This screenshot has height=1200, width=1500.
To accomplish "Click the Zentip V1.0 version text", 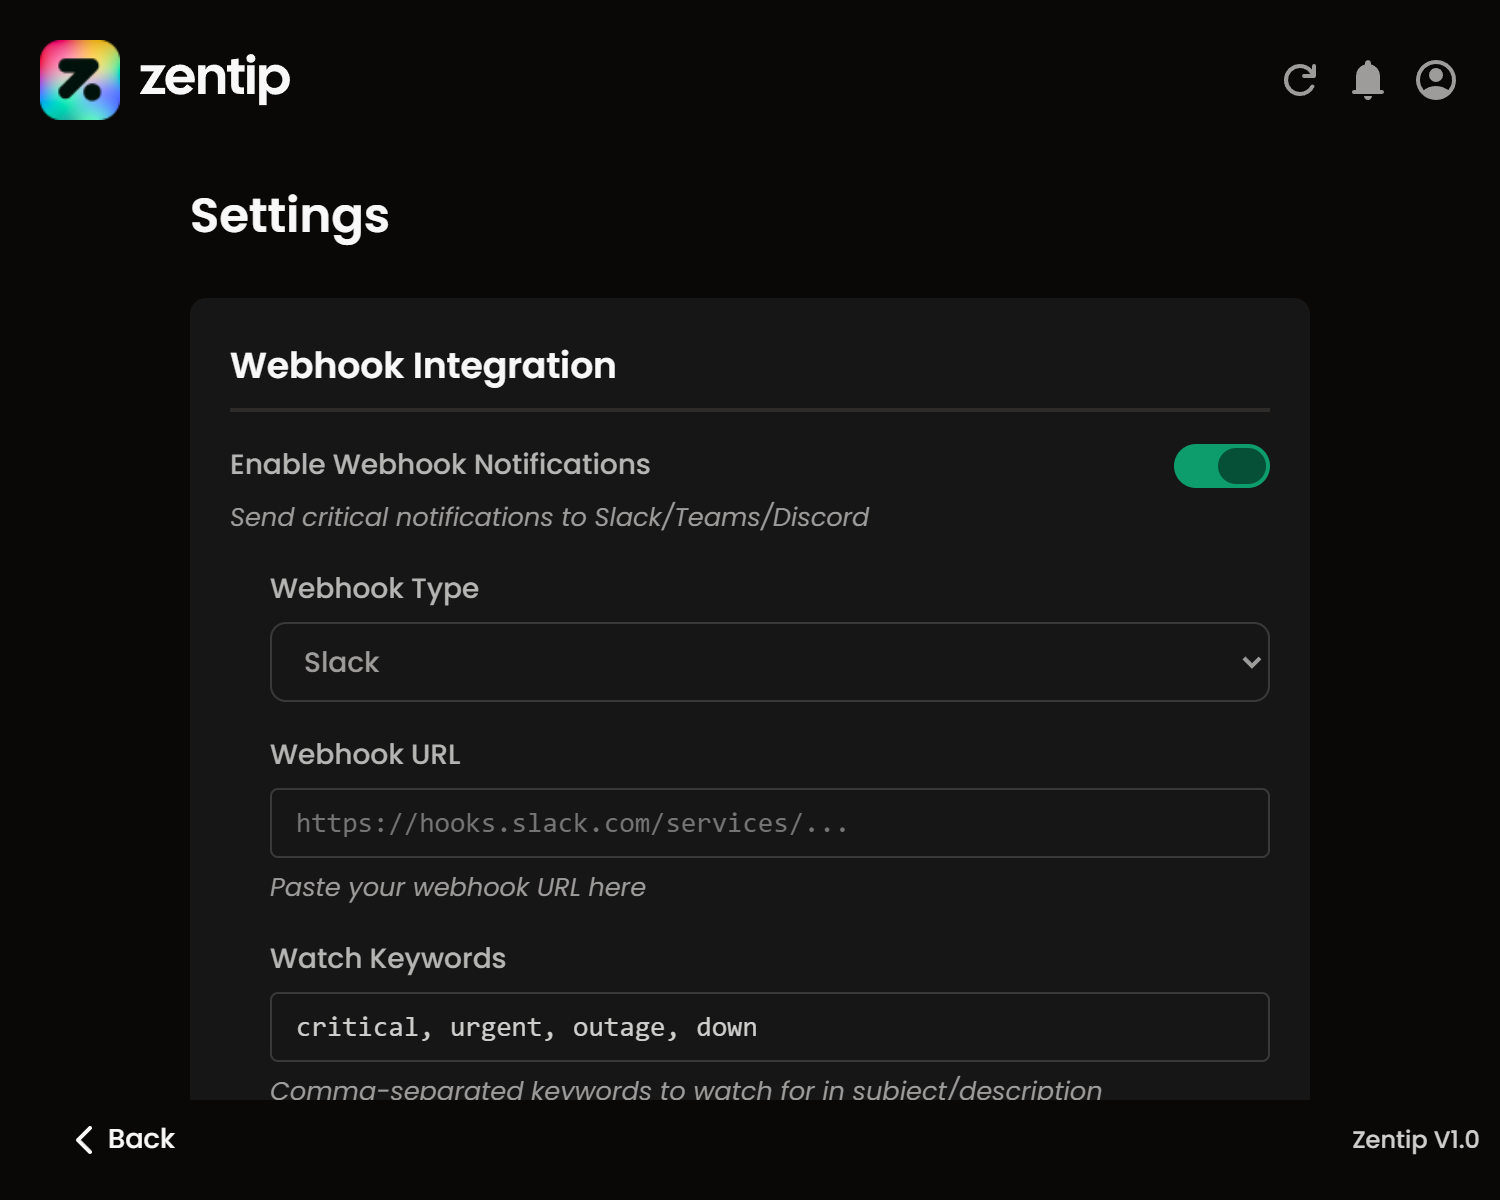I will [1415, 1139].
